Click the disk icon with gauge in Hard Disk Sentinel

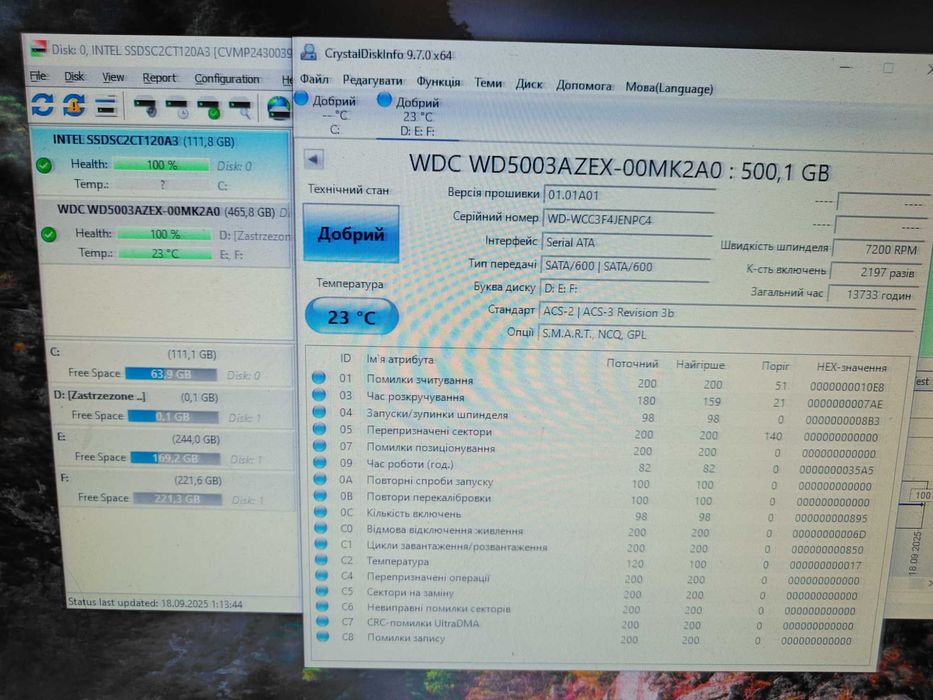coord(146,108)
